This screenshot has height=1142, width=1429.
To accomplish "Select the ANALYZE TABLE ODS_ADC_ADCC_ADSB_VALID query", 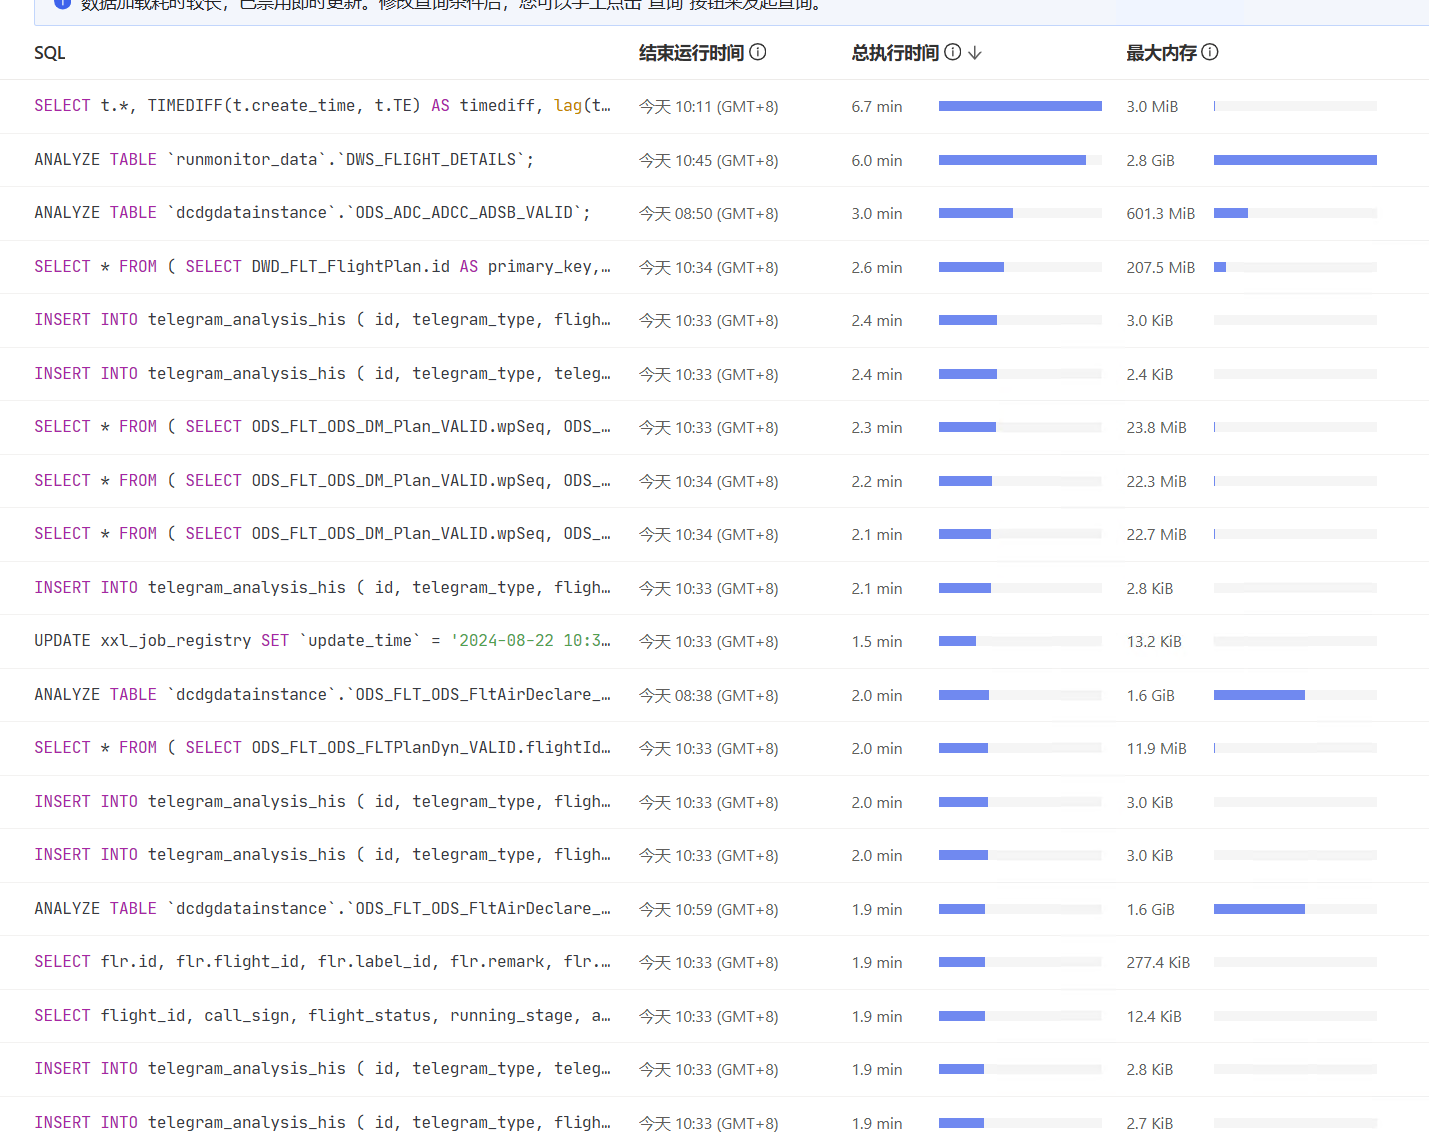I will 312,213.
